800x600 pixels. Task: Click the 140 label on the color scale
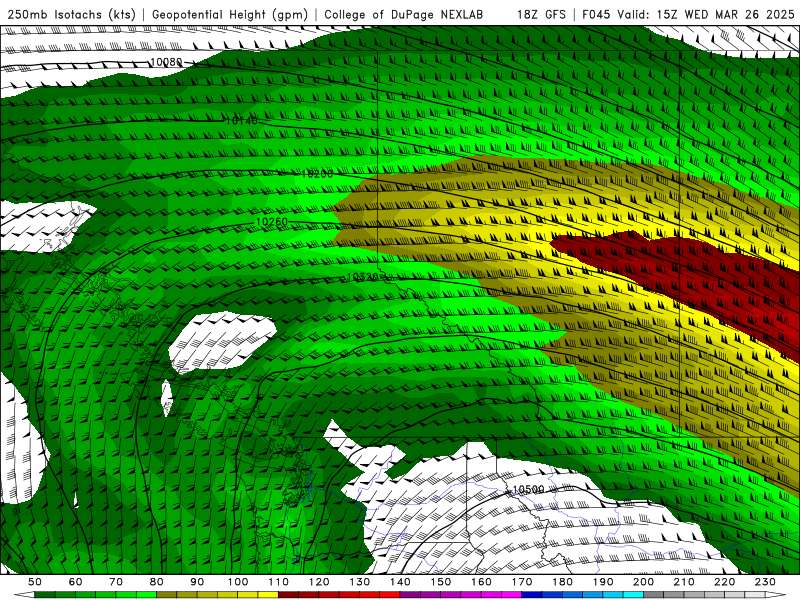pos(400,582)
